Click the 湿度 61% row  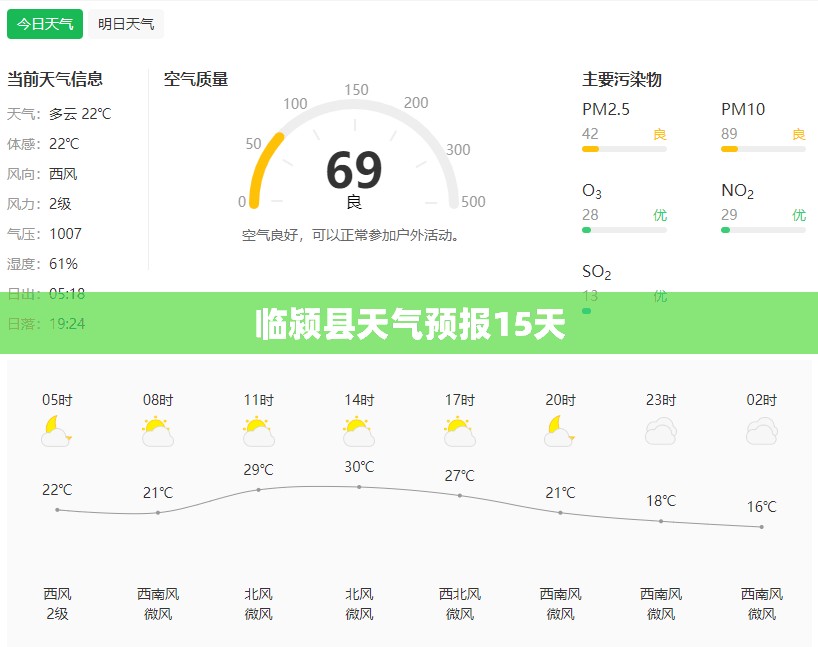pos(42,264)
